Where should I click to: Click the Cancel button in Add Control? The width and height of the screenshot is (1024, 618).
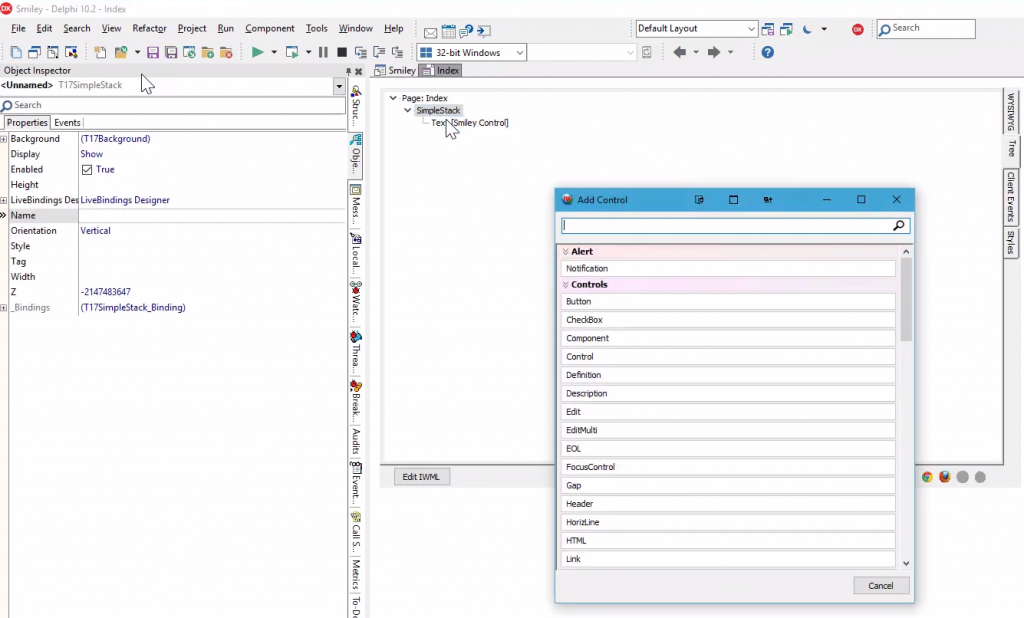coord(880,586)
